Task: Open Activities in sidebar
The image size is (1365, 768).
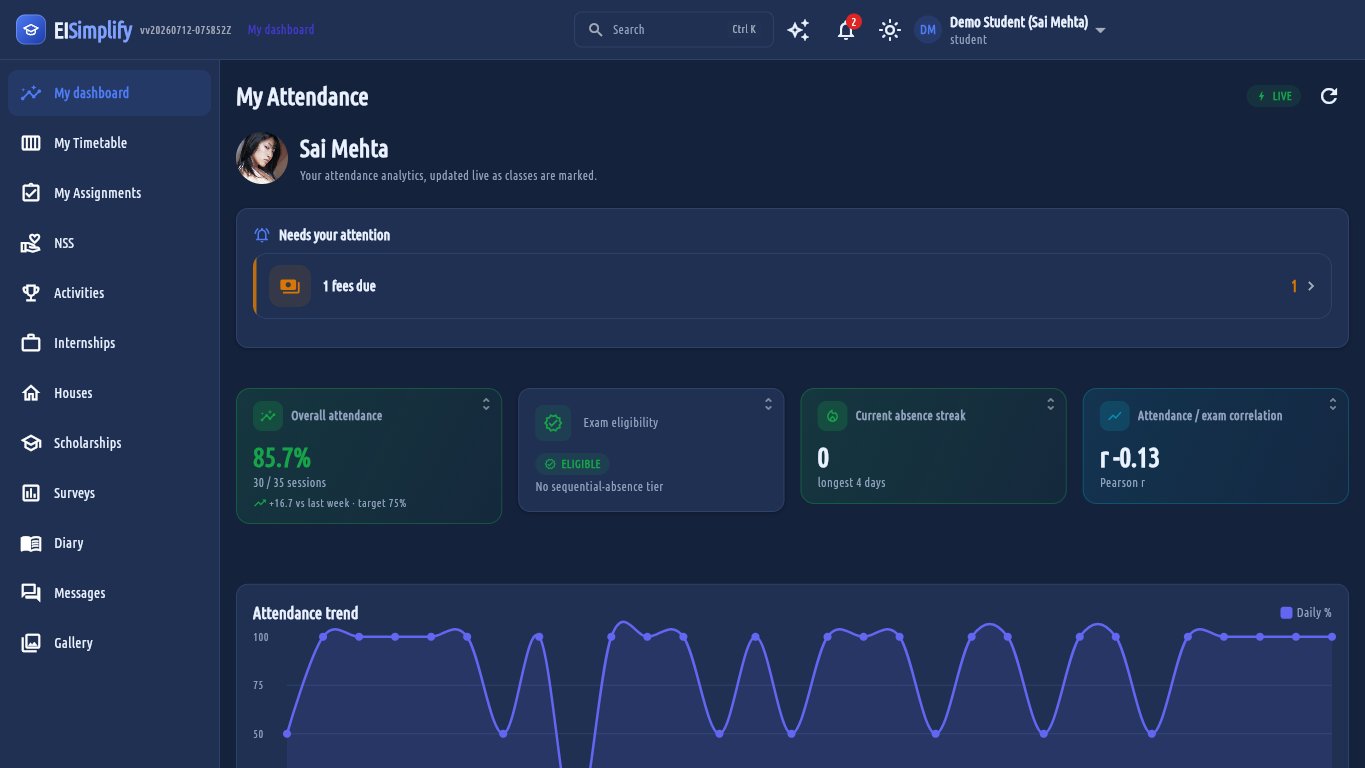Action: click(109, 293)
